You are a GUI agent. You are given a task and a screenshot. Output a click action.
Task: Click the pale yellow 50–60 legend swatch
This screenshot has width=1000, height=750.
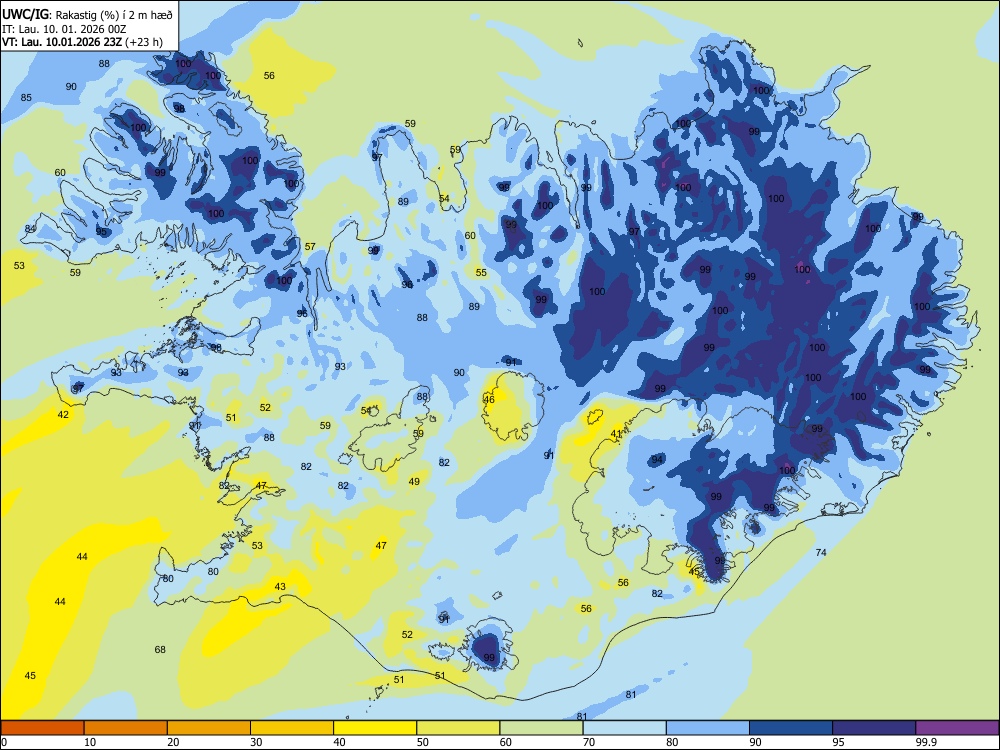click(458, 728)
